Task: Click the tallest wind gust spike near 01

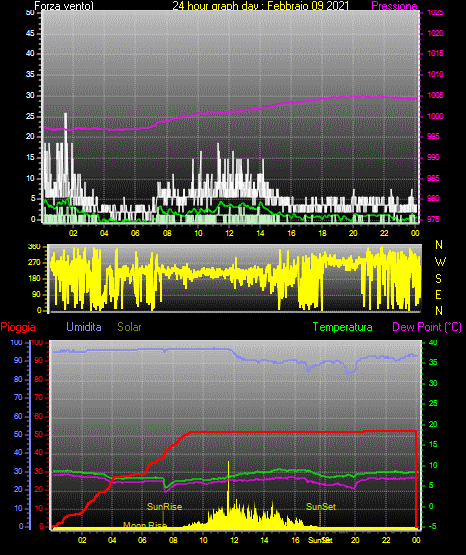Action: (65, 127)
